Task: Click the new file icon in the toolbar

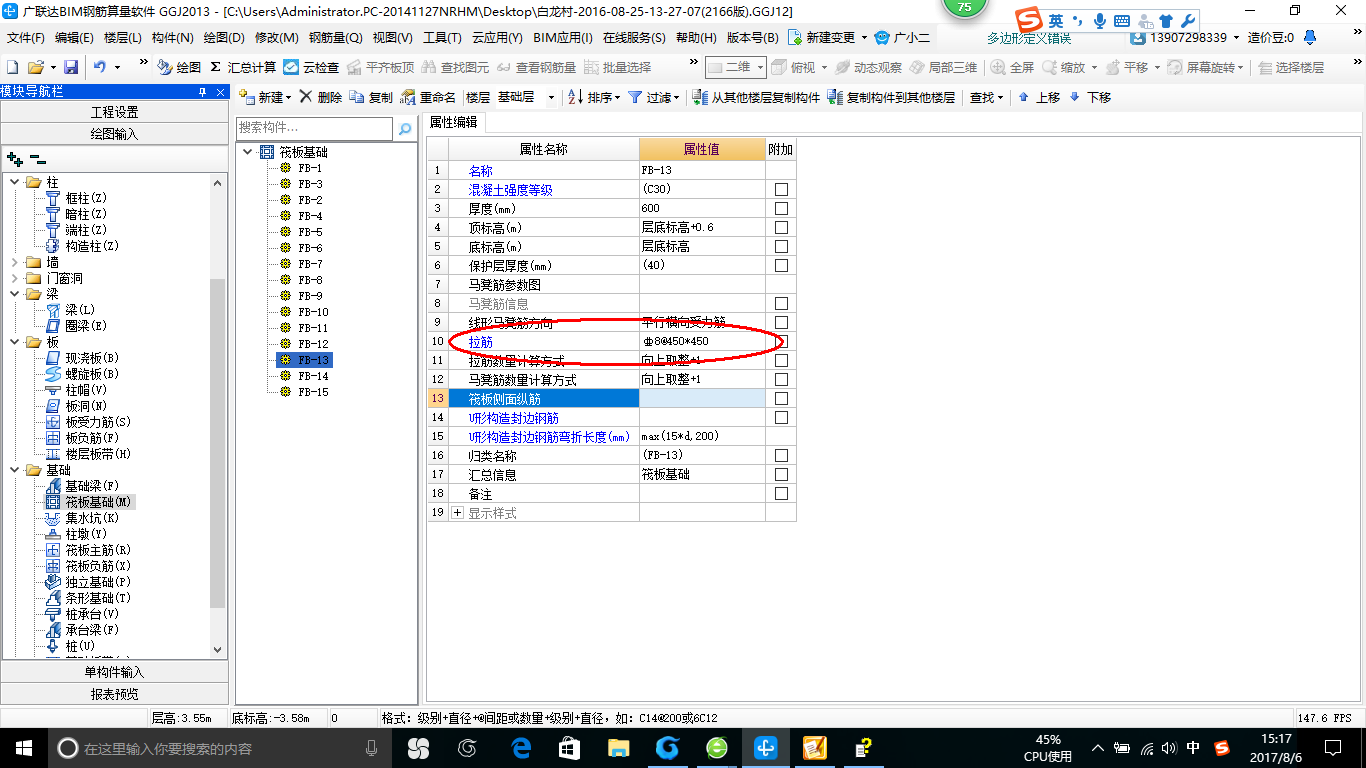Action: (x=12, y=67)
